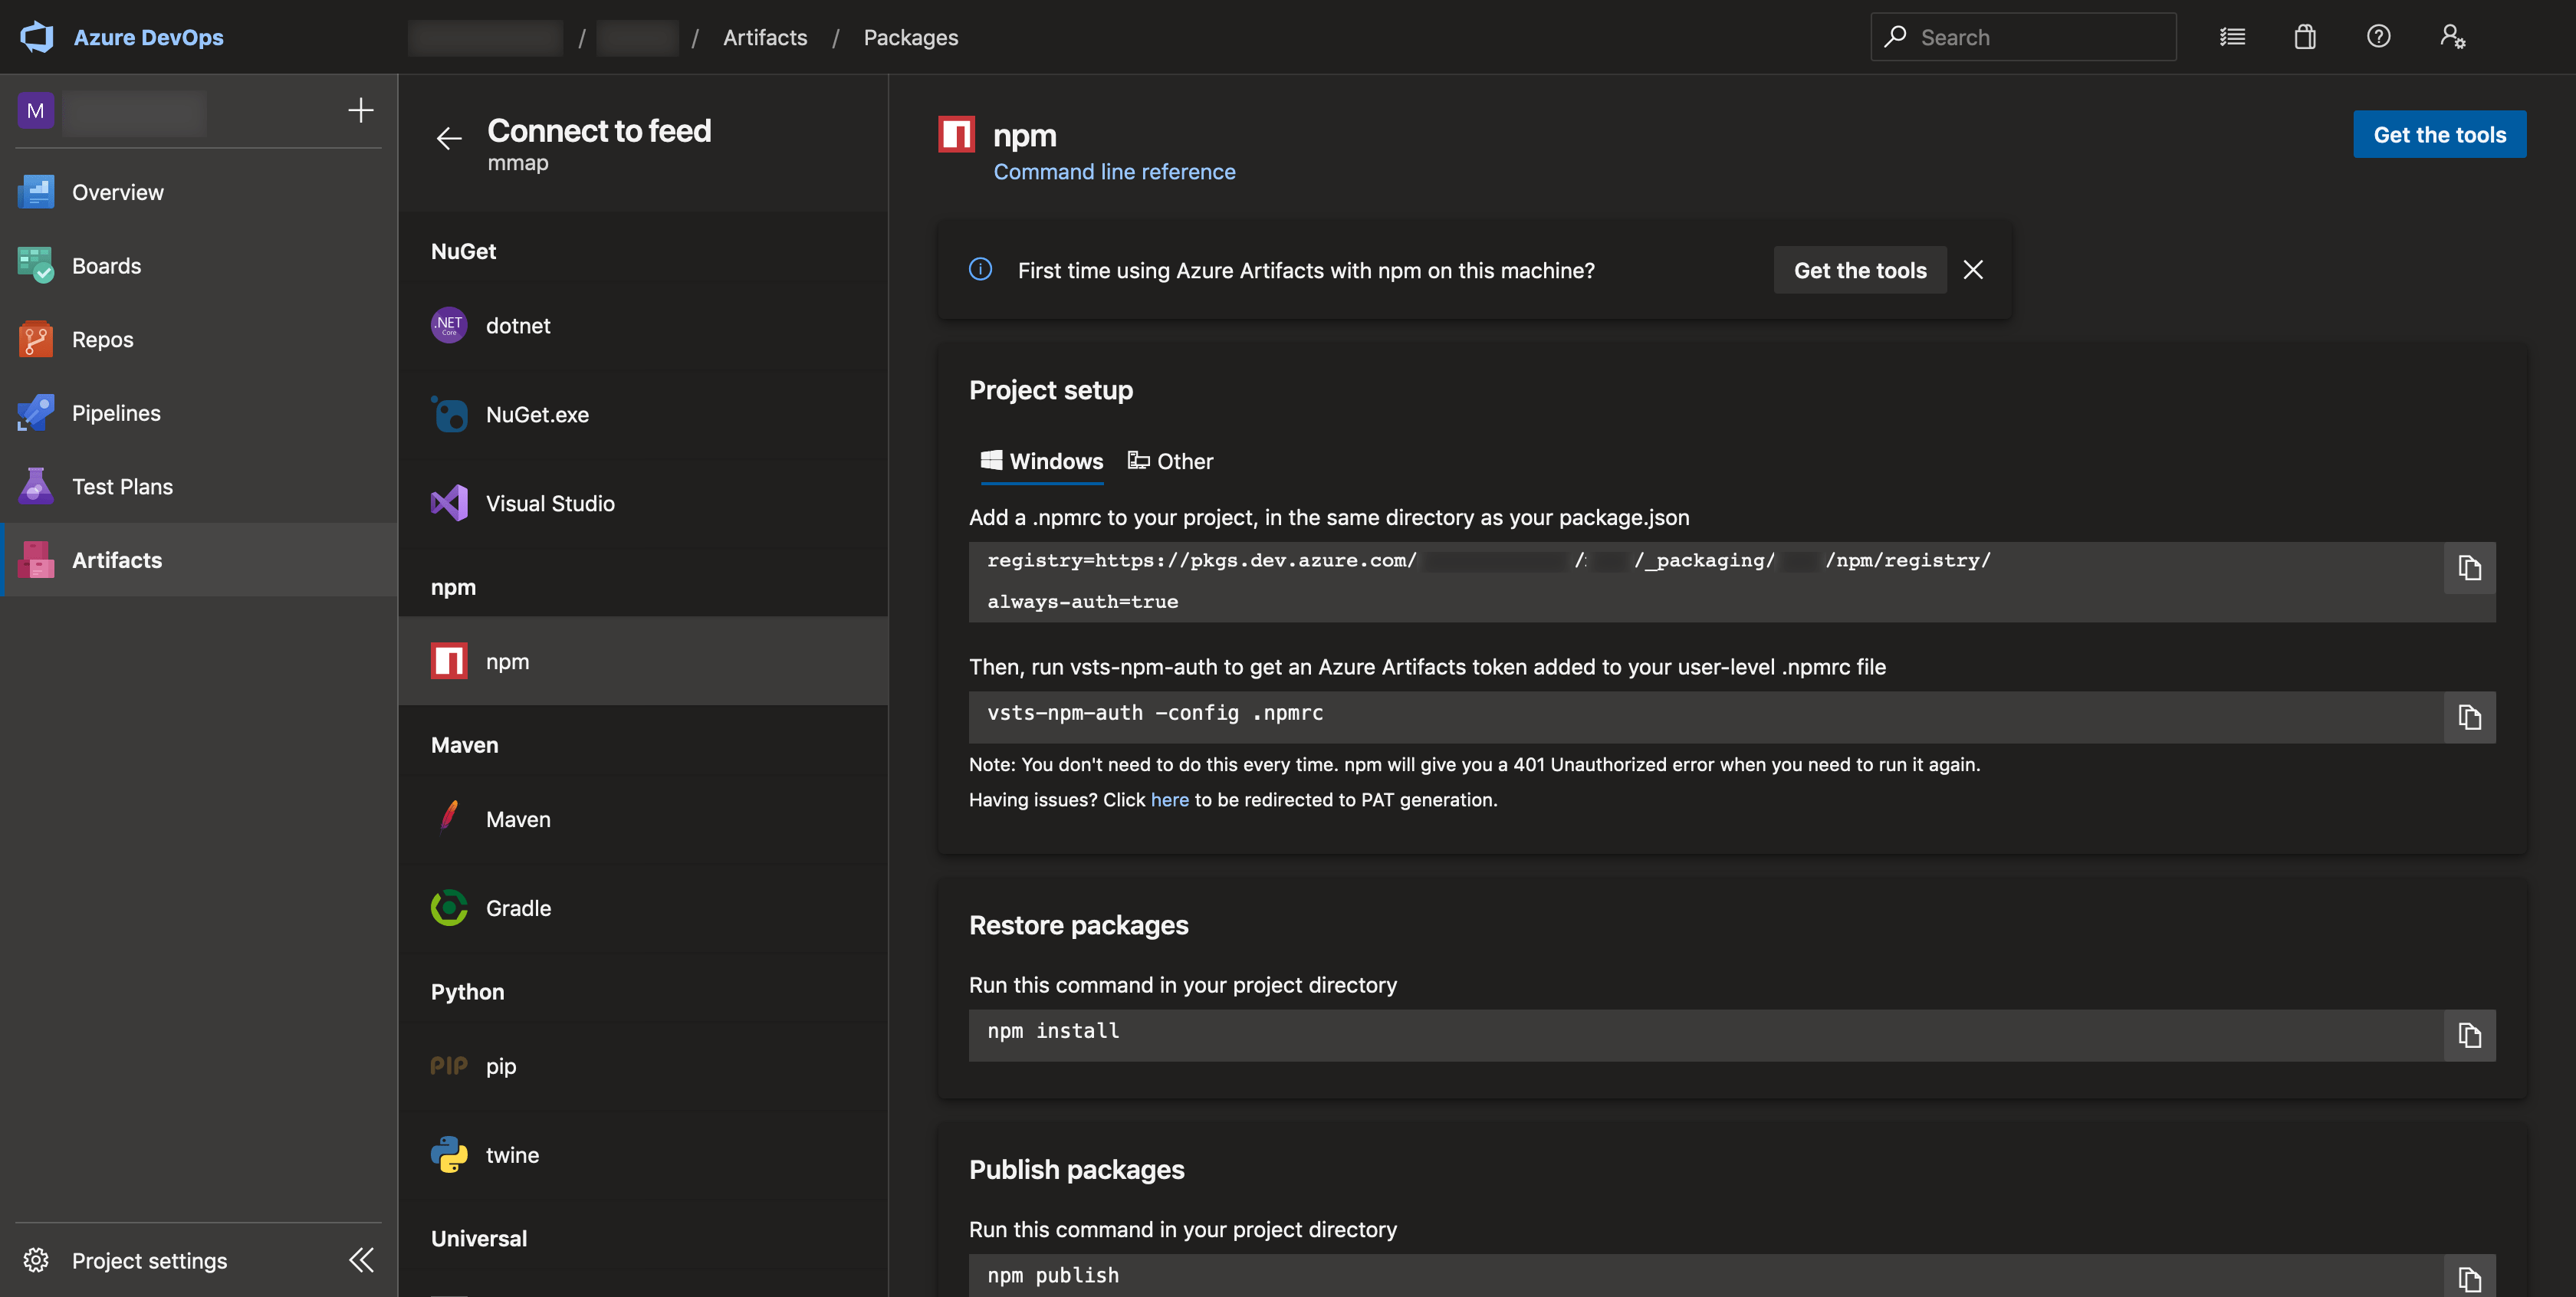
Task: Click the Get the tools button
Action: point(2439,133)
